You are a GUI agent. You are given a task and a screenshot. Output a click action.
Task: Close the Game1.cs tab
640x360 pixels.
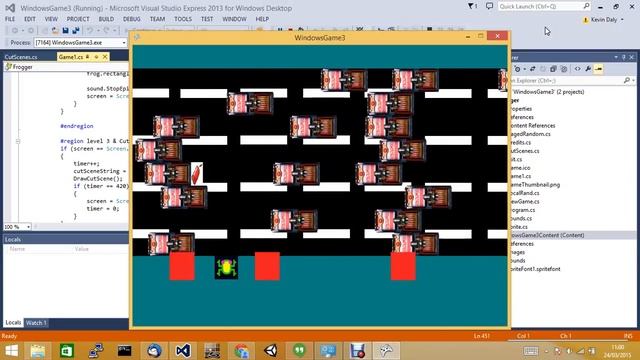(x=105, y=57)
